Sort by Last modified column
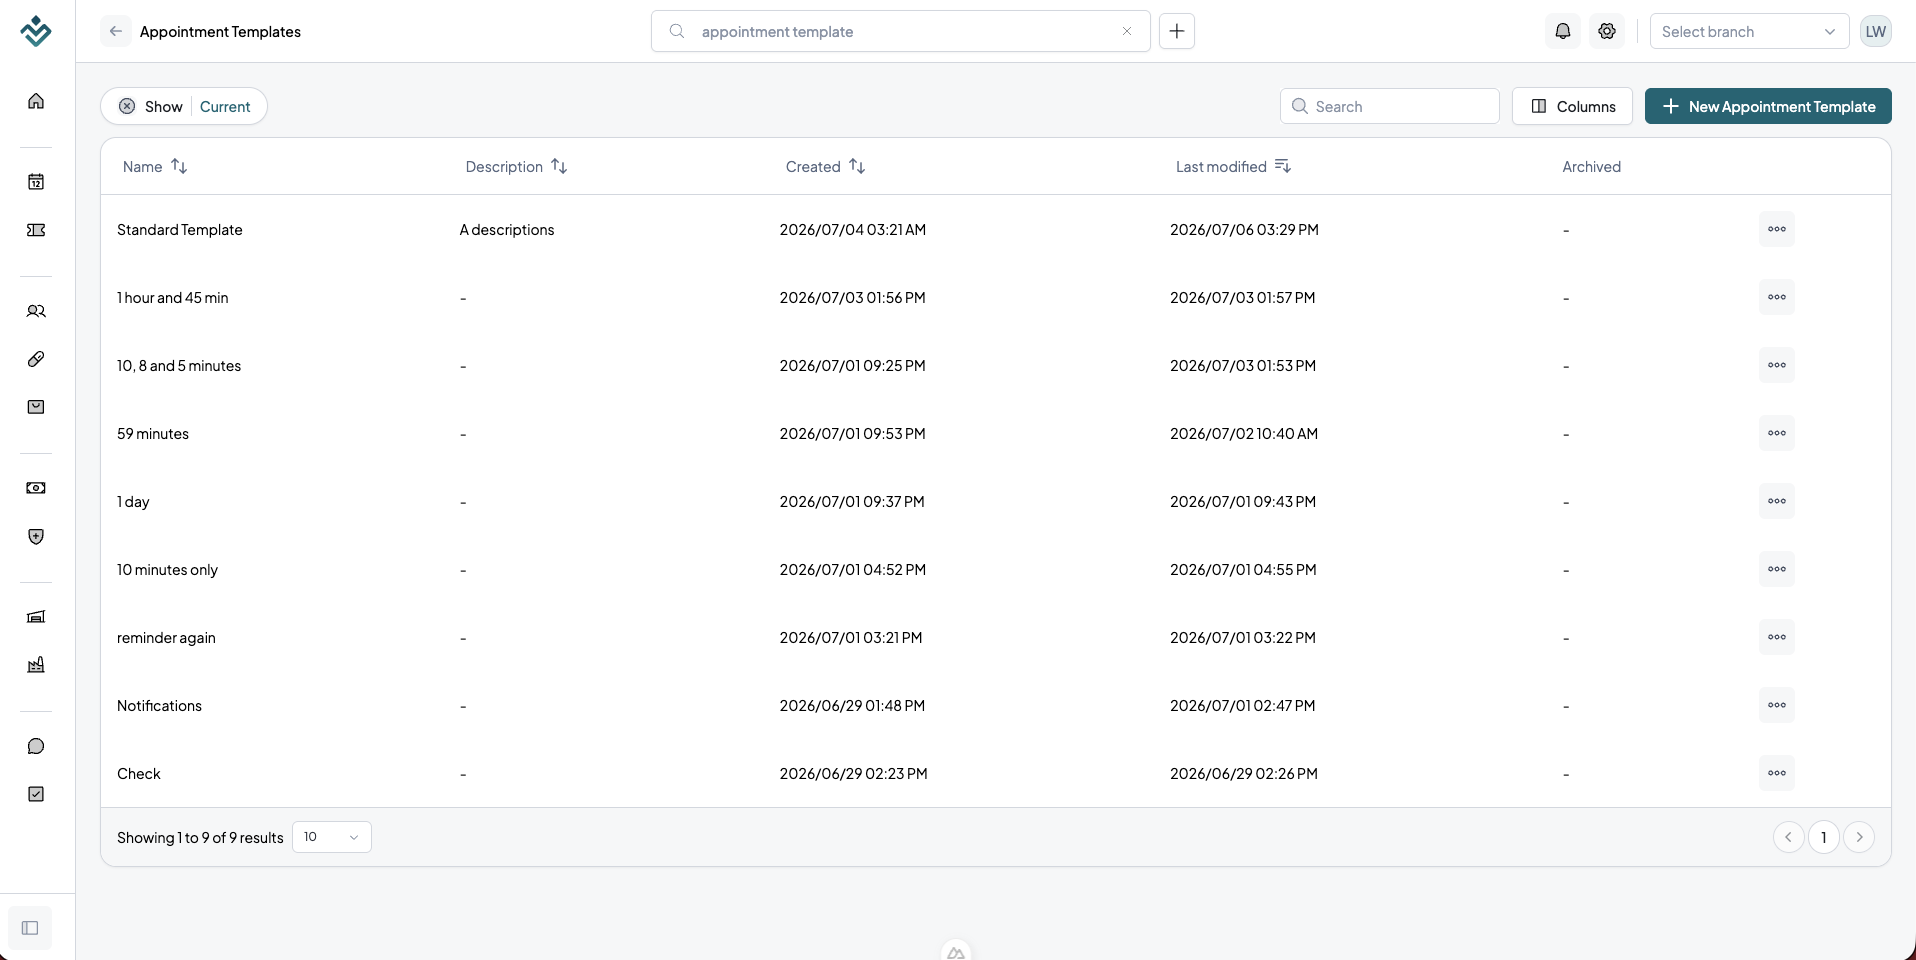 coord(1233,166)
